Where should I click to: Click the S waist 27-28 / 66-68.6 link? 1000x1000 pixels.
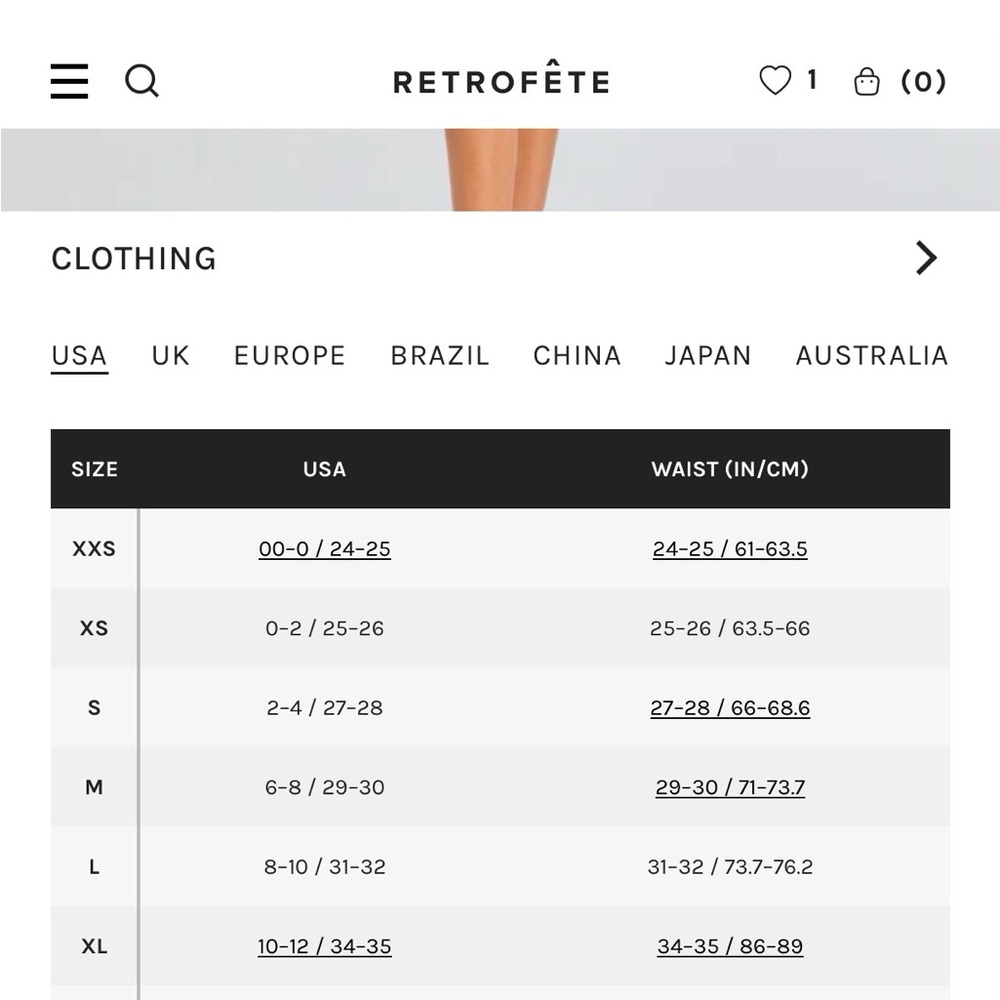coord(730,708)
